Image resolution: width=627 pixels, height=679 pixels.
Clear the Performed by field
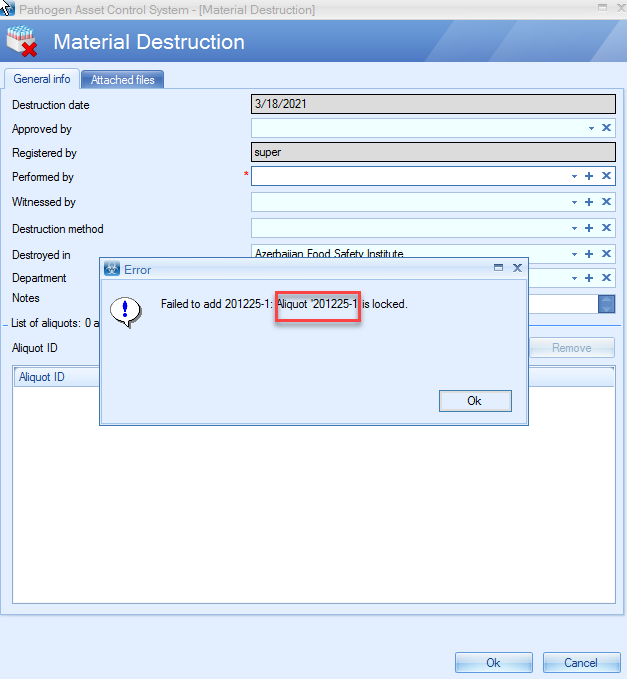[606, 176]
